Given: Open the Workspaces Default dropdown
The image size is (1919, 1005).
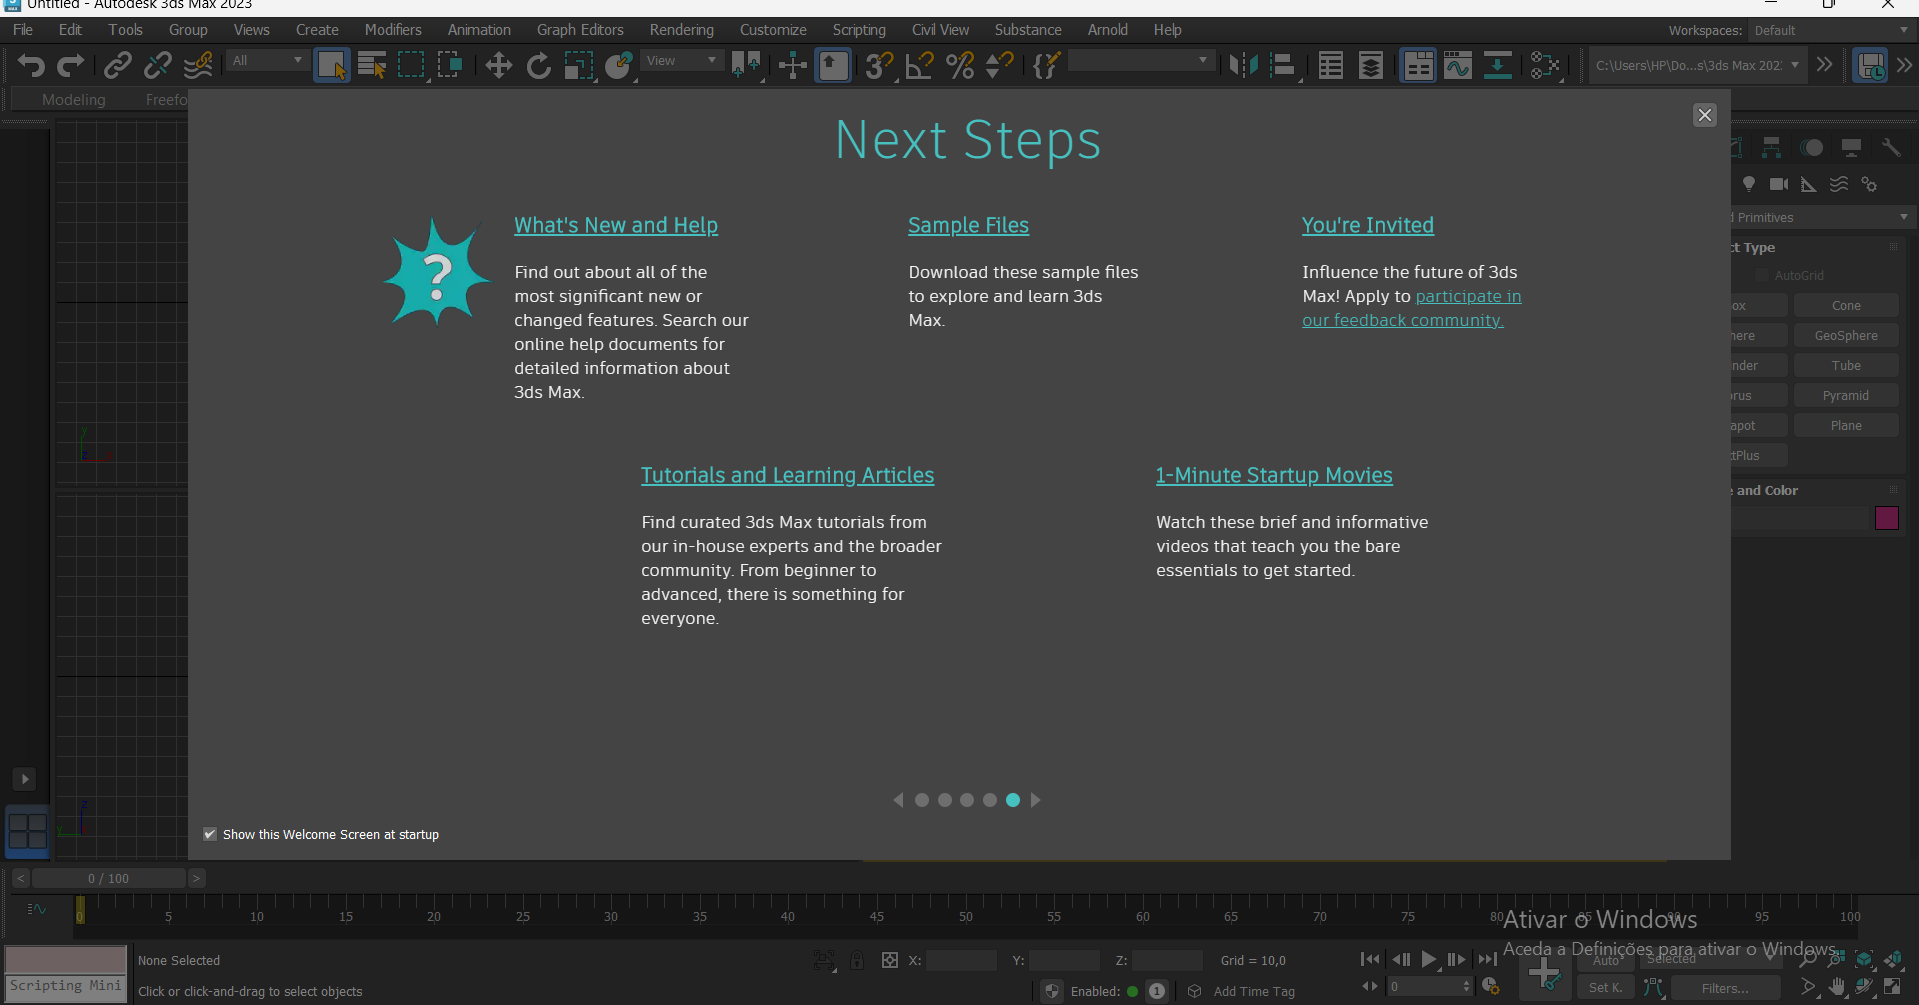Looking at the screenshot, I should (1831, 31).
